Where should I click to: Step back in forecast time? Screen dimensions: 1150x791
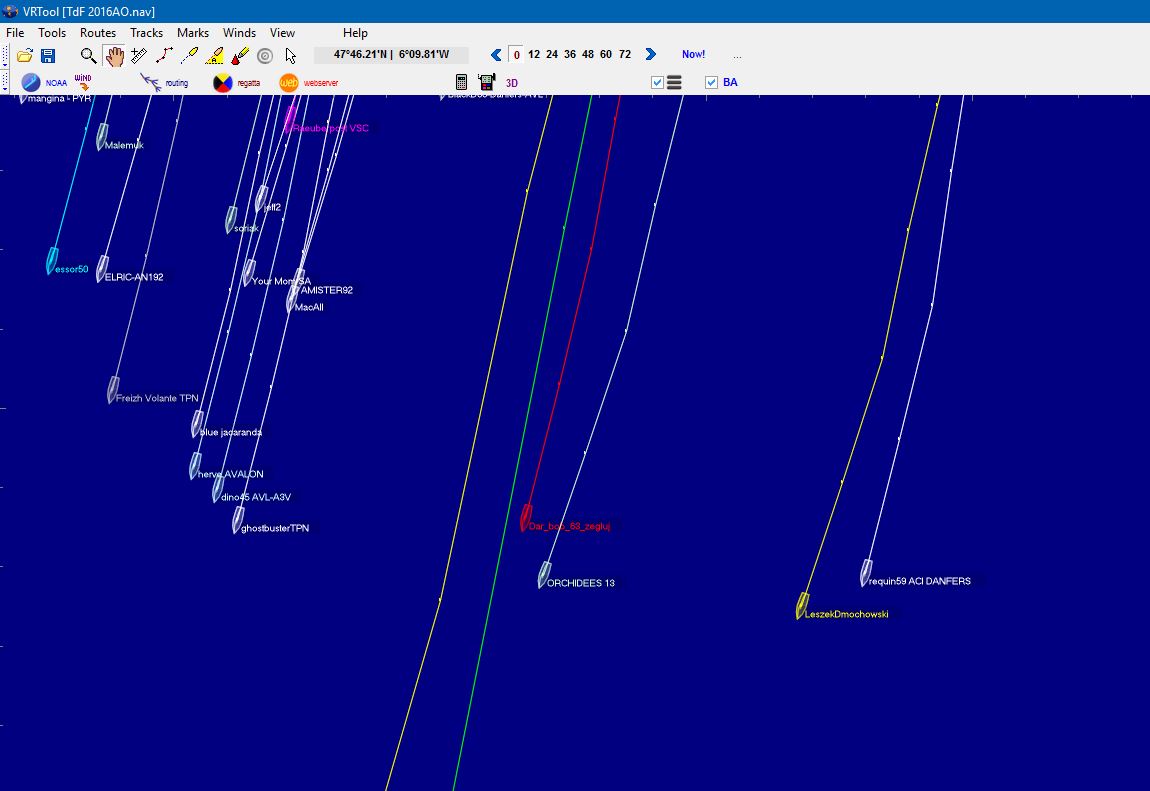coord(496,54)
